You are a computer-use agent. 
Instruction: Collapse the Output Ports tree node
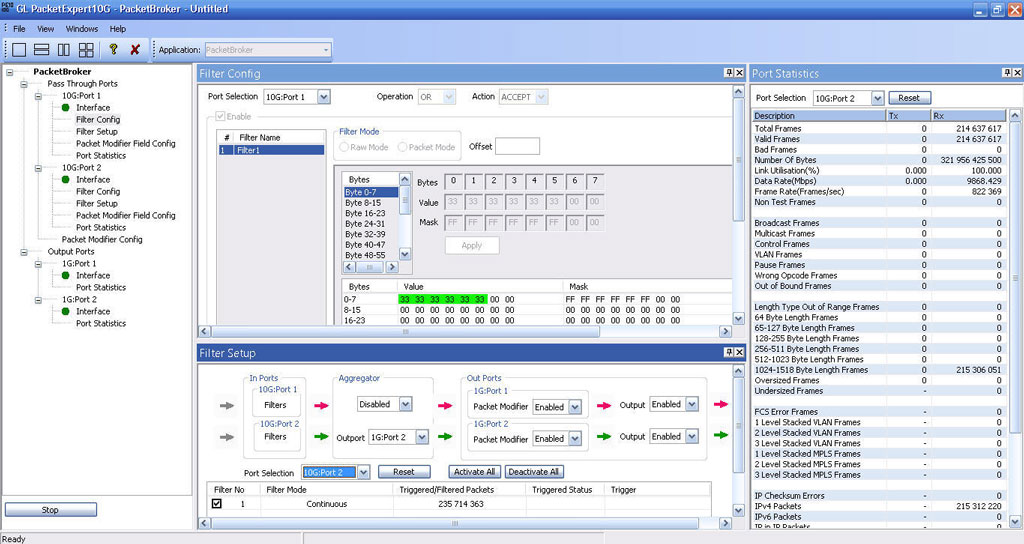[x=24, y=251]
